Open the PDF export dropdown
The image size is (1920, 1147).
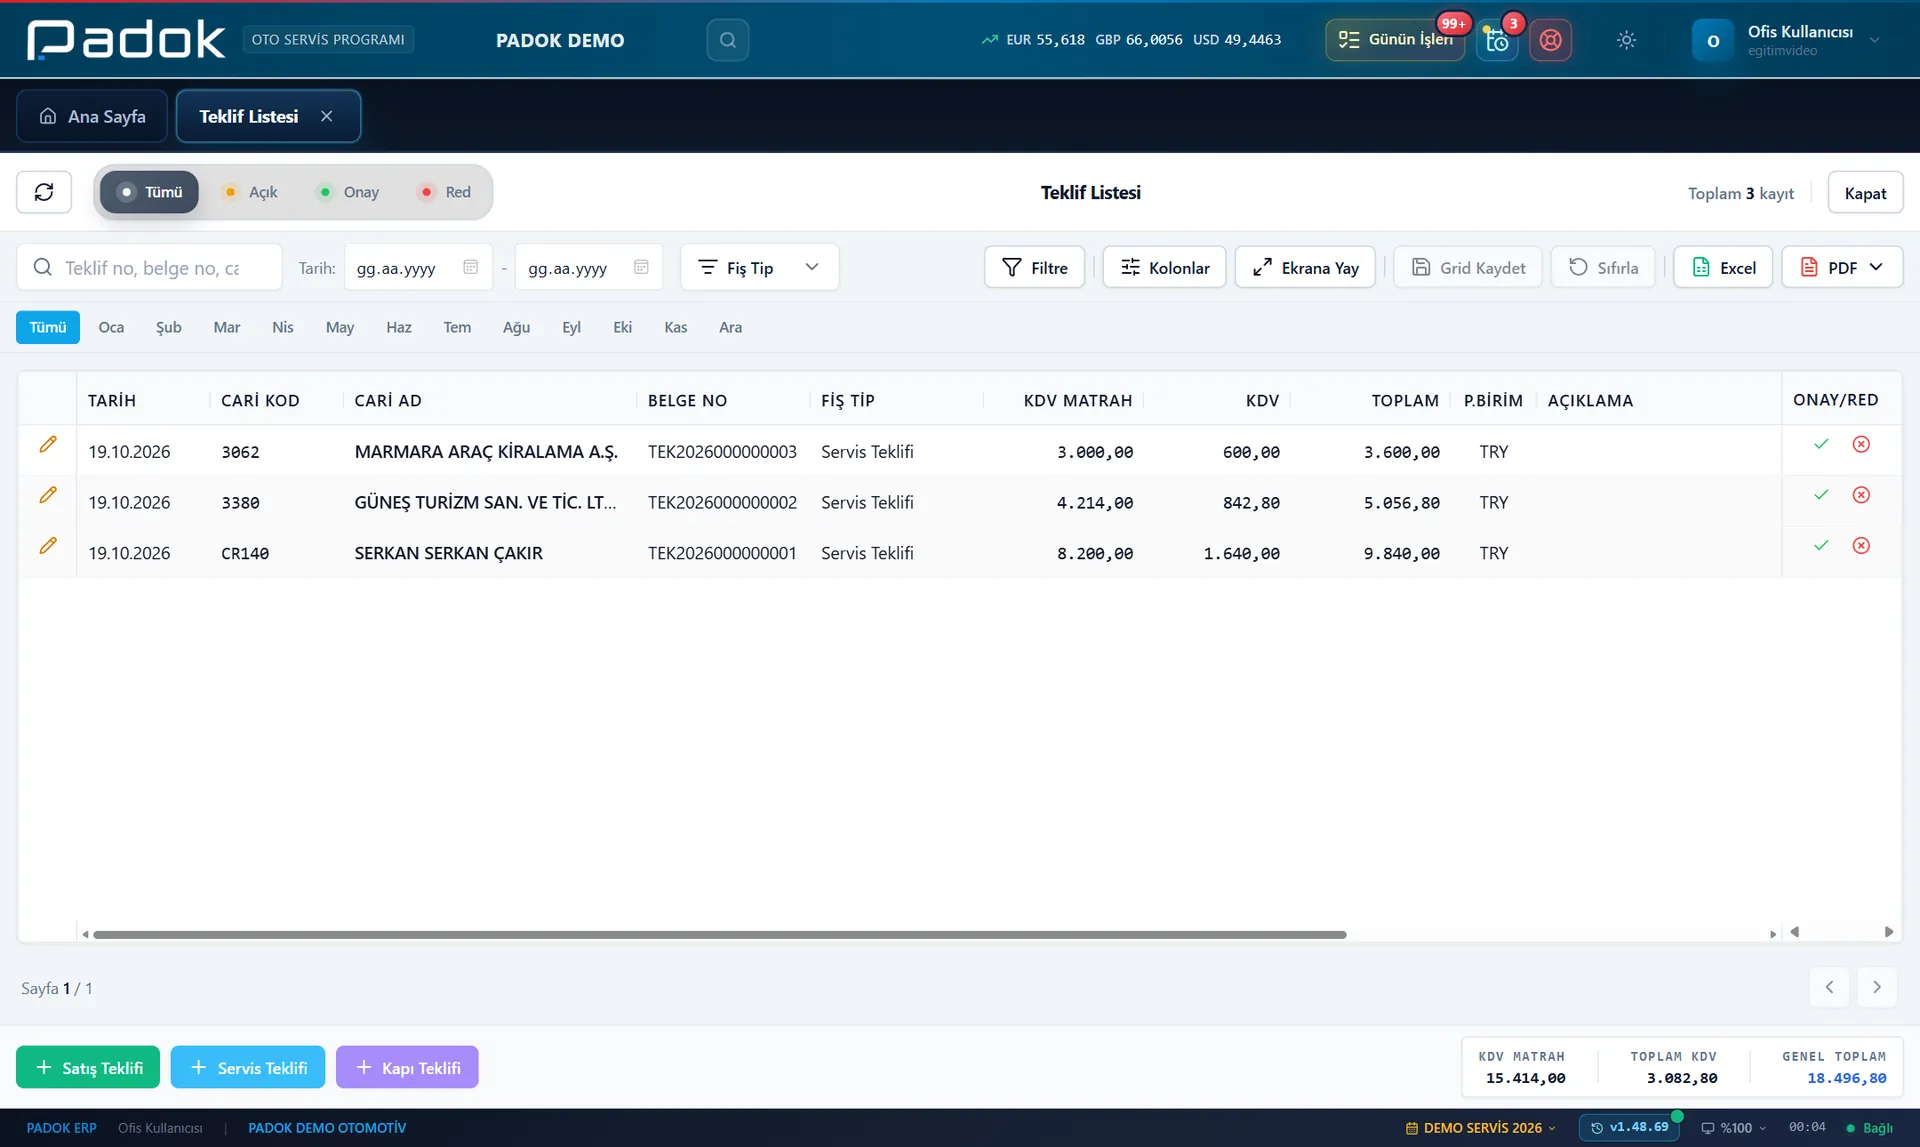pos(1842,267)
